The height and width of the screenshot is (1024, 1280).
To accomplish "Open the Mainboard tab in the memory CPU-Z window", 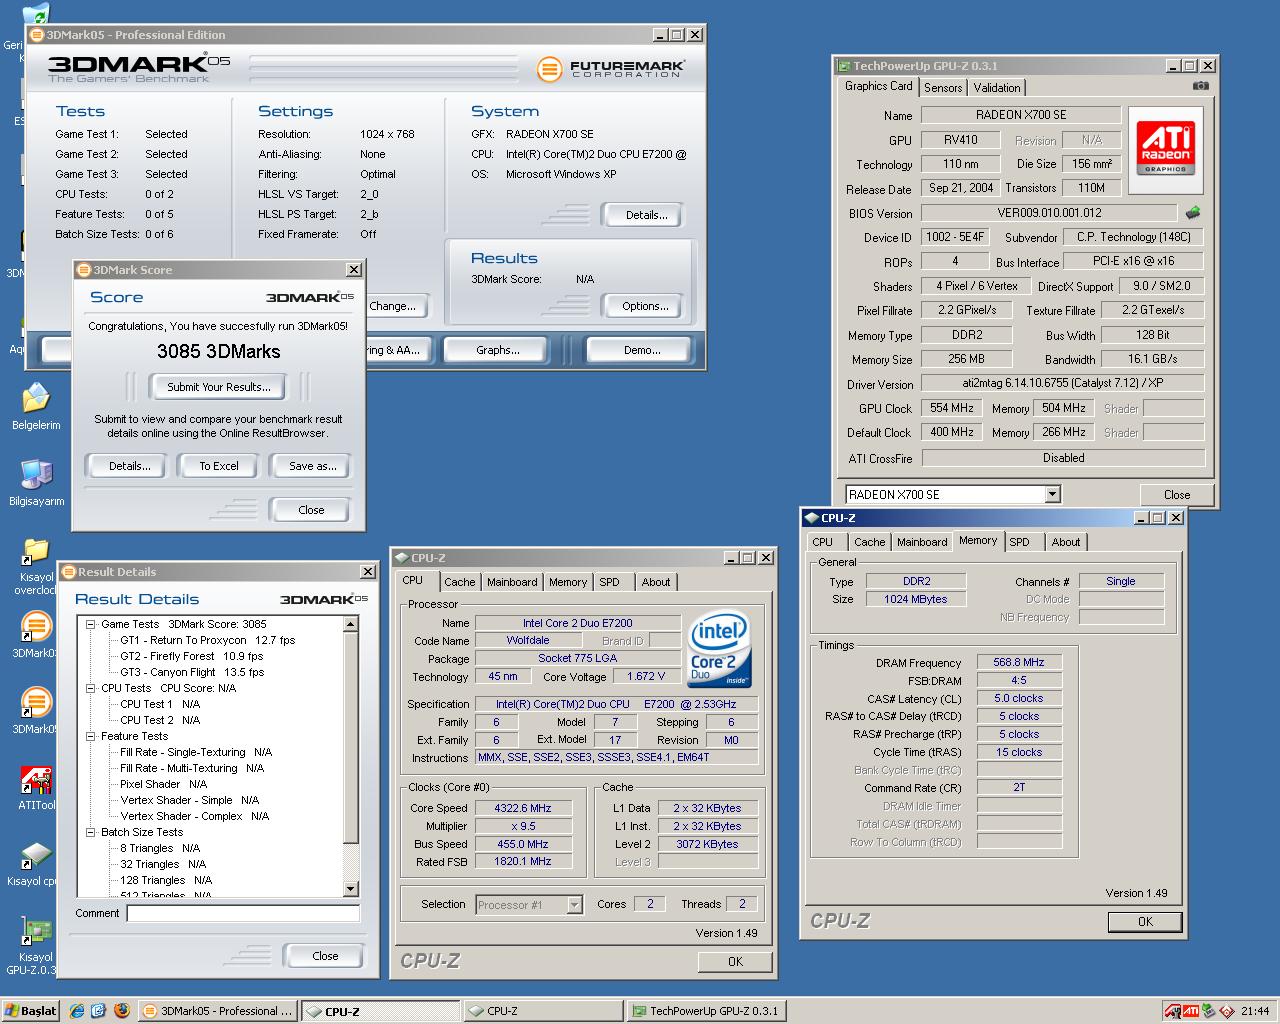I will 922,542.
